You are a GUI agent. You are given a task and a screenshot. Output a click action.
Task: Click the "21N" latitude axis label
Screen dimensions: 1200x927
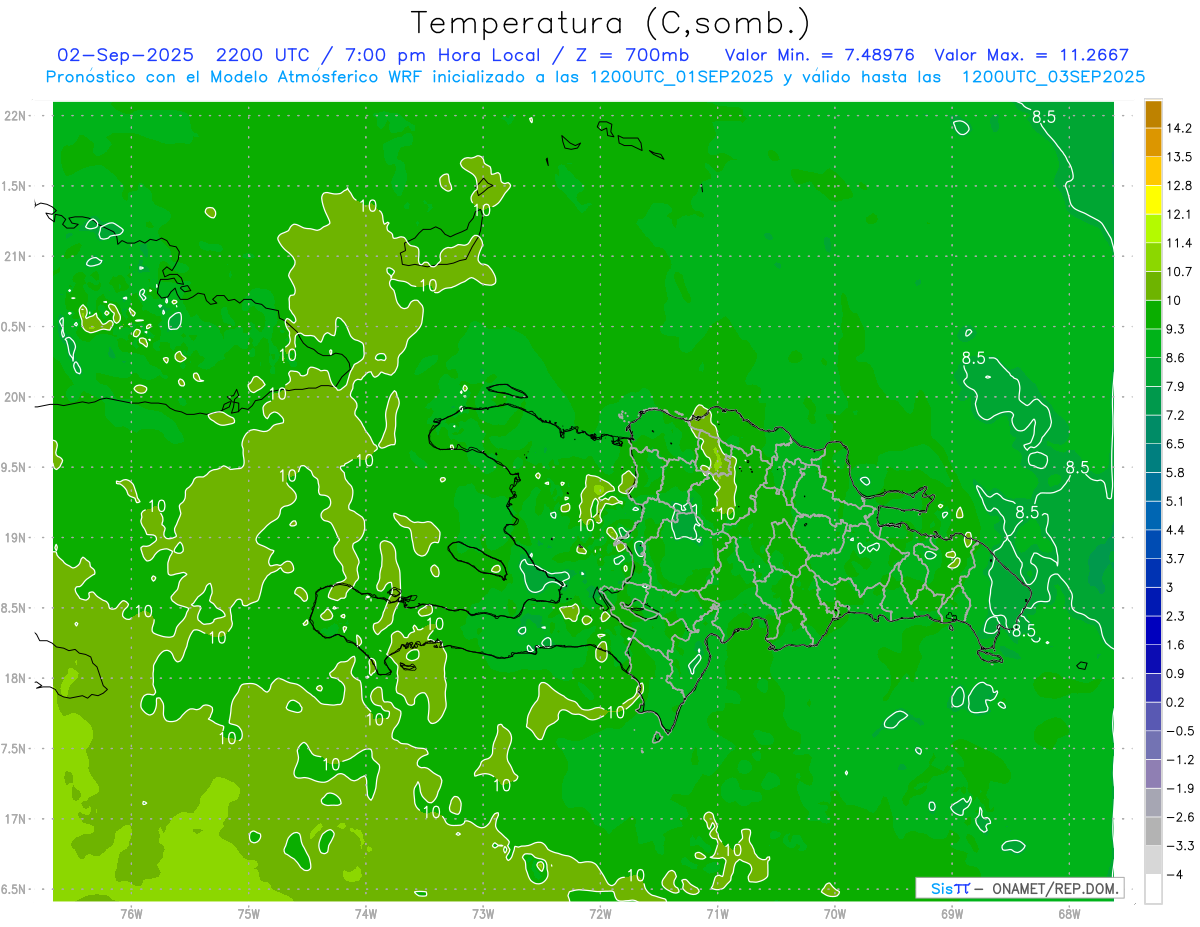click(x=16, y=256)
